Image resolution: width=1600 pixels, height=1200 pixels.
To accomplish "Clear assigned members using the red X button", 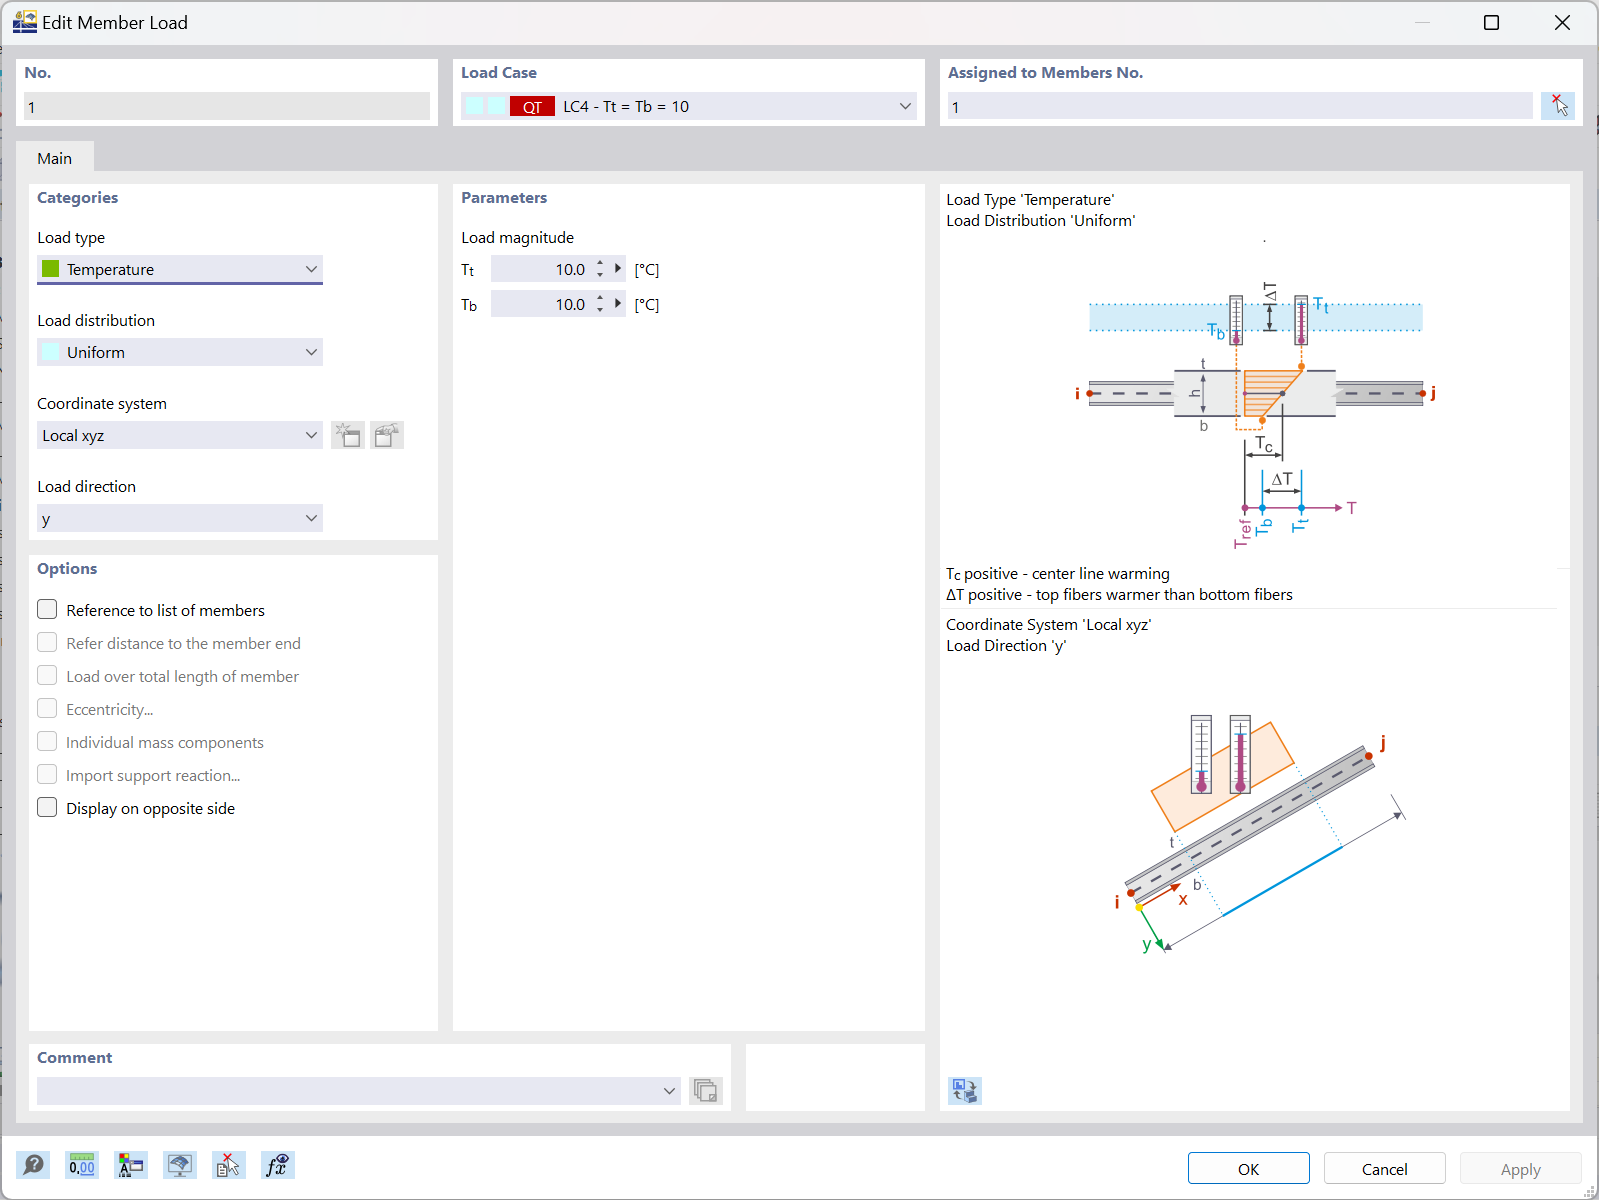I will tap(1557, 105).
